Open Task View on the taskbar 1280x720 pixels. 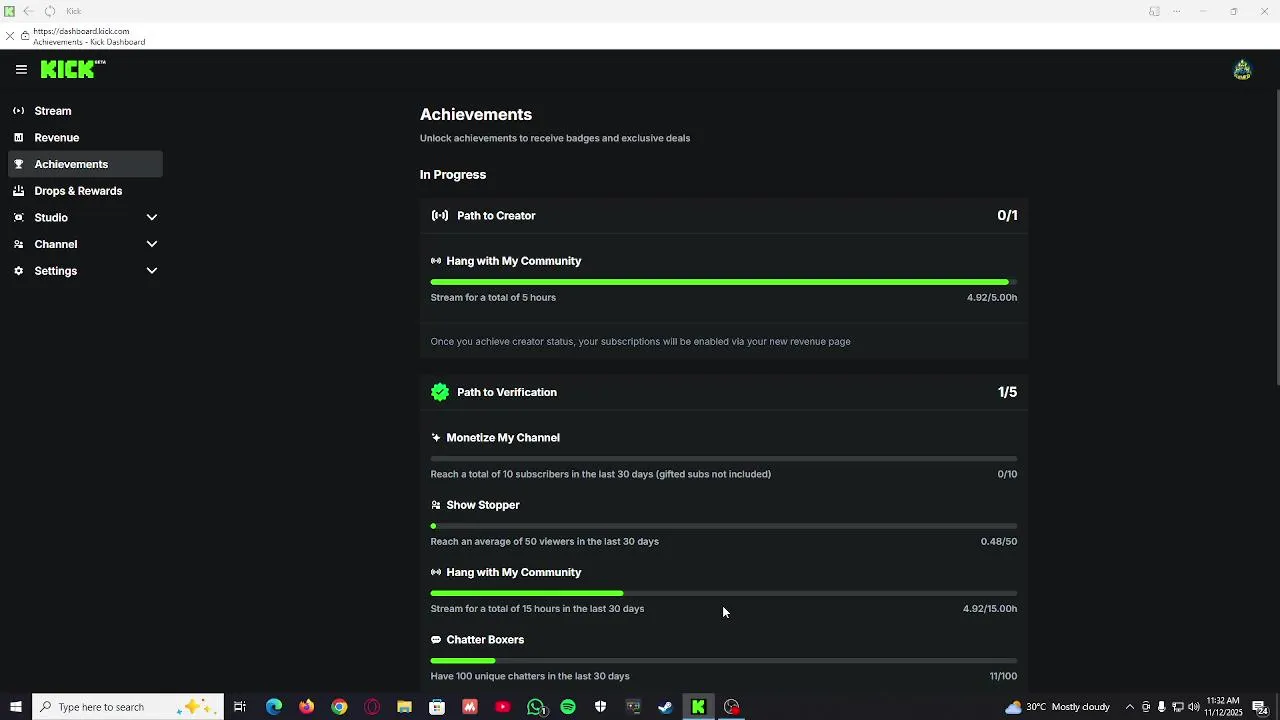tap(240, 707)
